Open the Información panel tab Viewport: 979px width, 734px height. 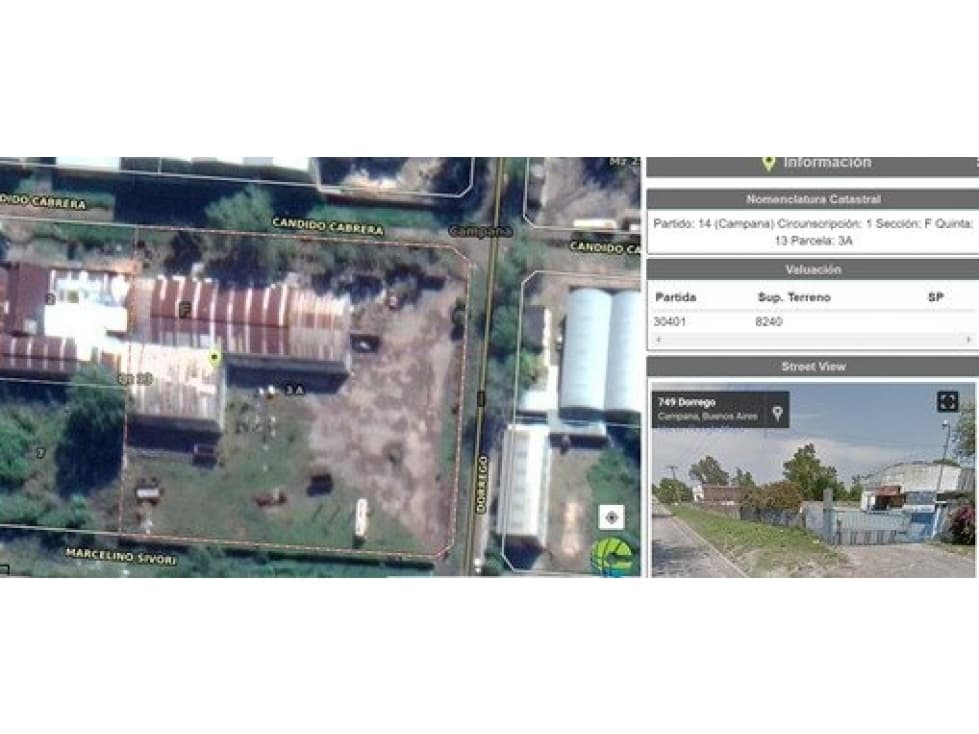point(826,162)
